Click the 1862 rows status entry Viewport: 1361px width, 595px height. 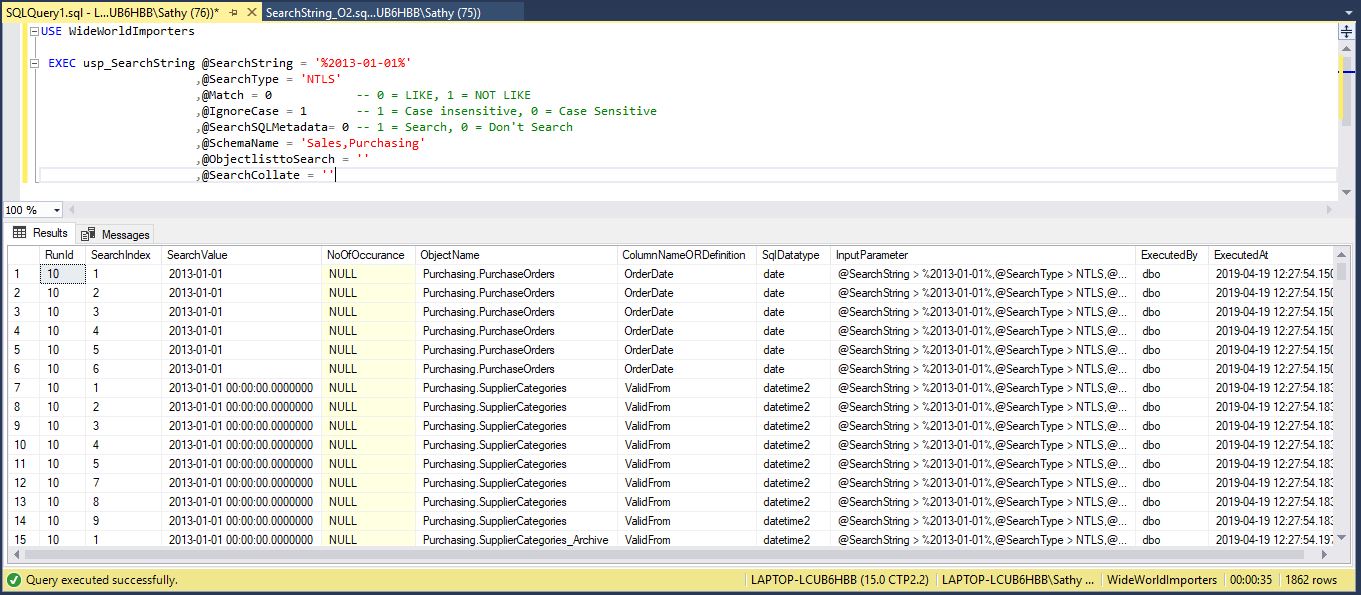(x=1310, y=580)
